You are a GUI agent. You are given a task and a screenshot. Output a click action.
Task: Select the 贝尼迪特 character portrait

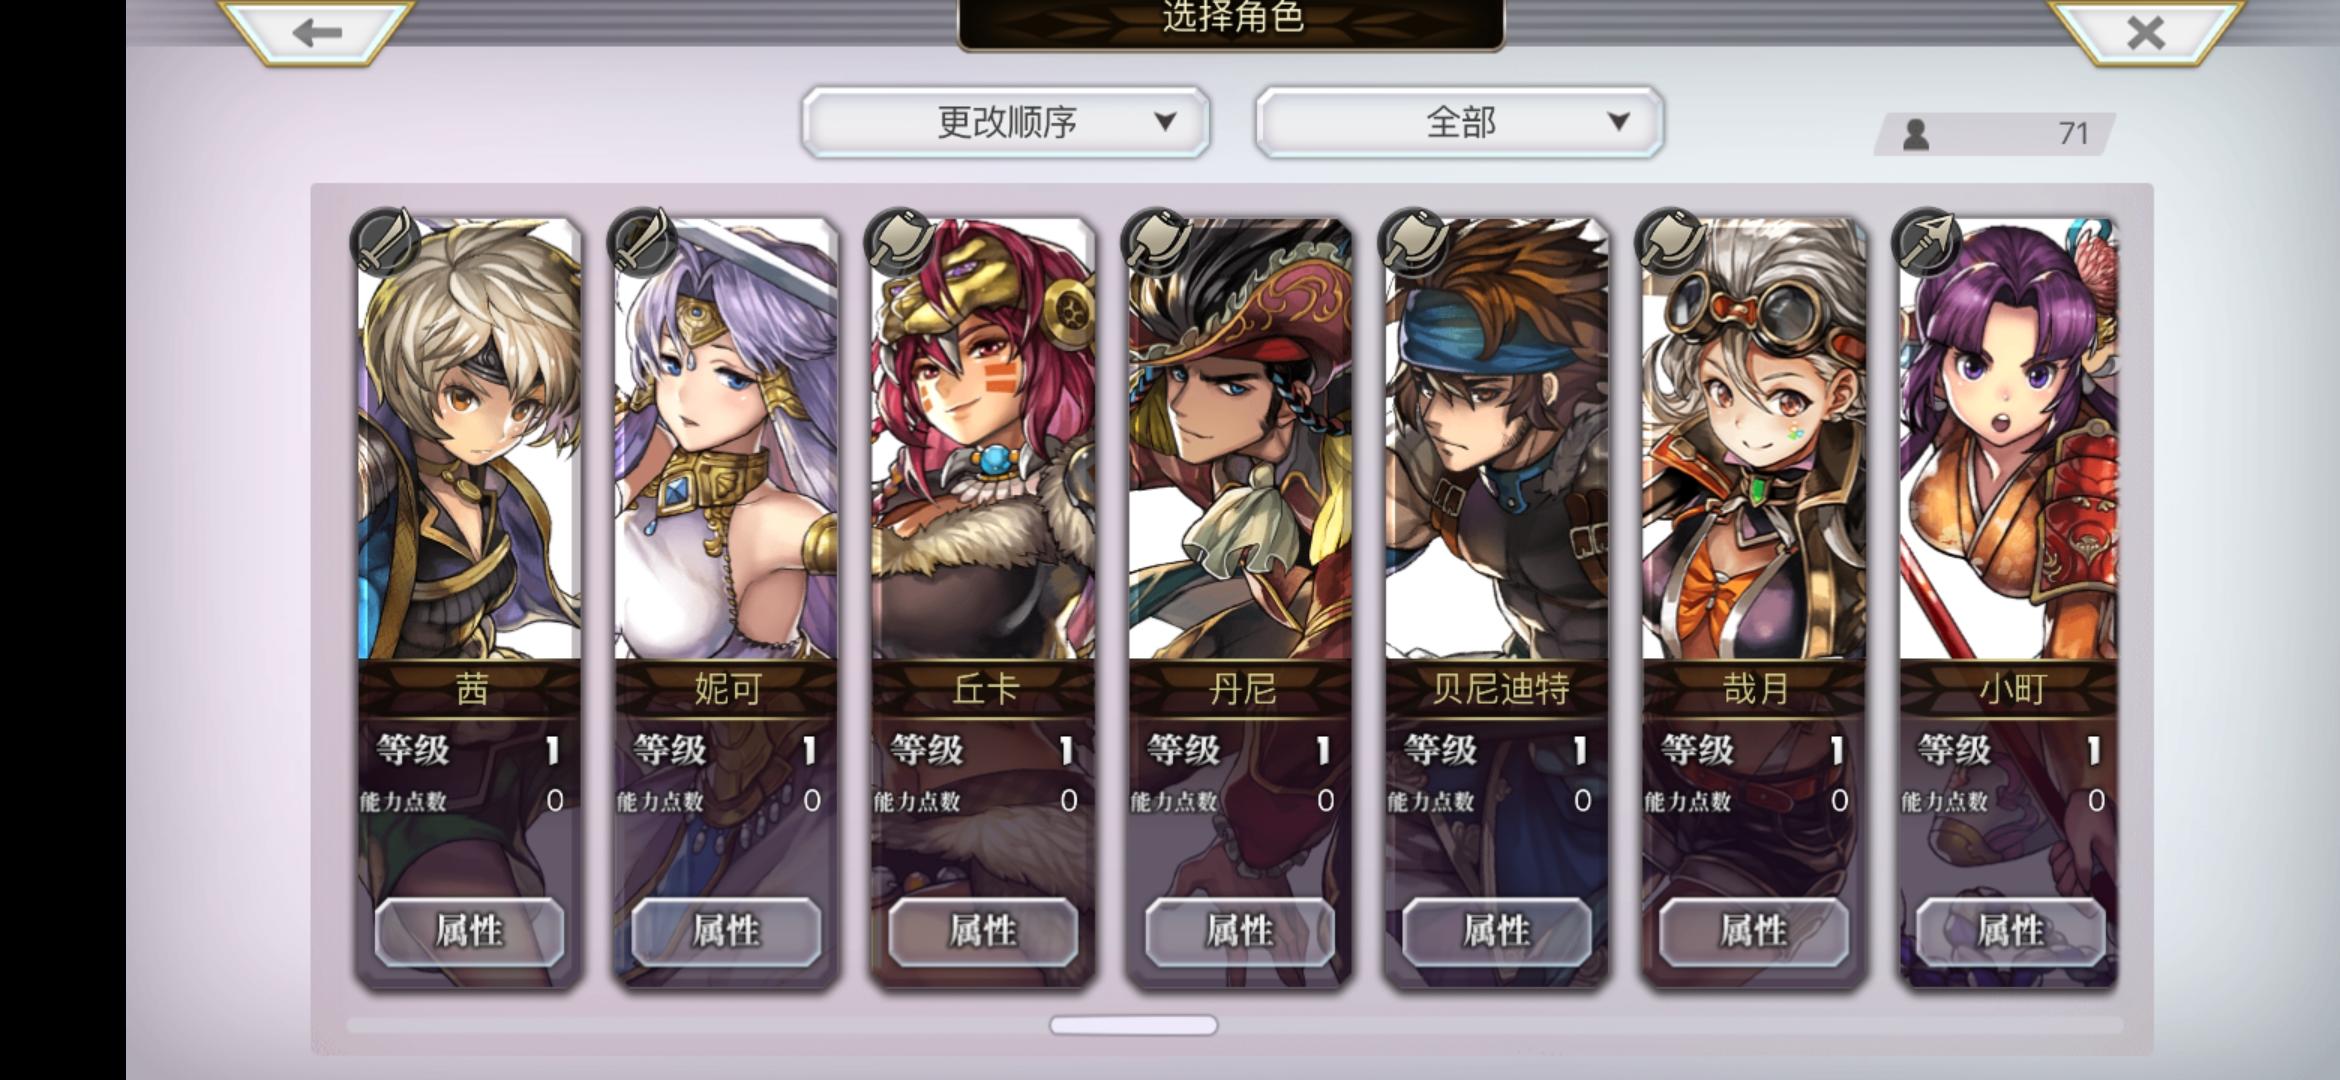tap(1497, 438)
